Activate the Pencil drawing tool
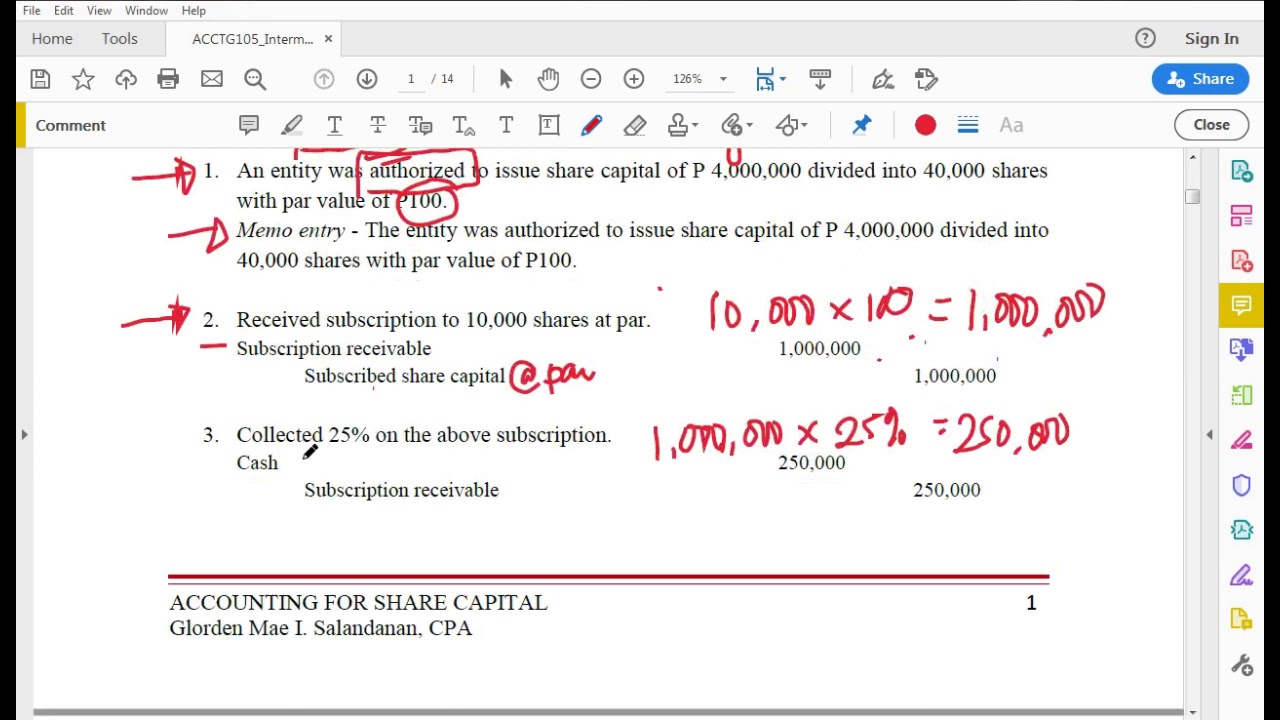1280x720 pixels. coord(591,125)
